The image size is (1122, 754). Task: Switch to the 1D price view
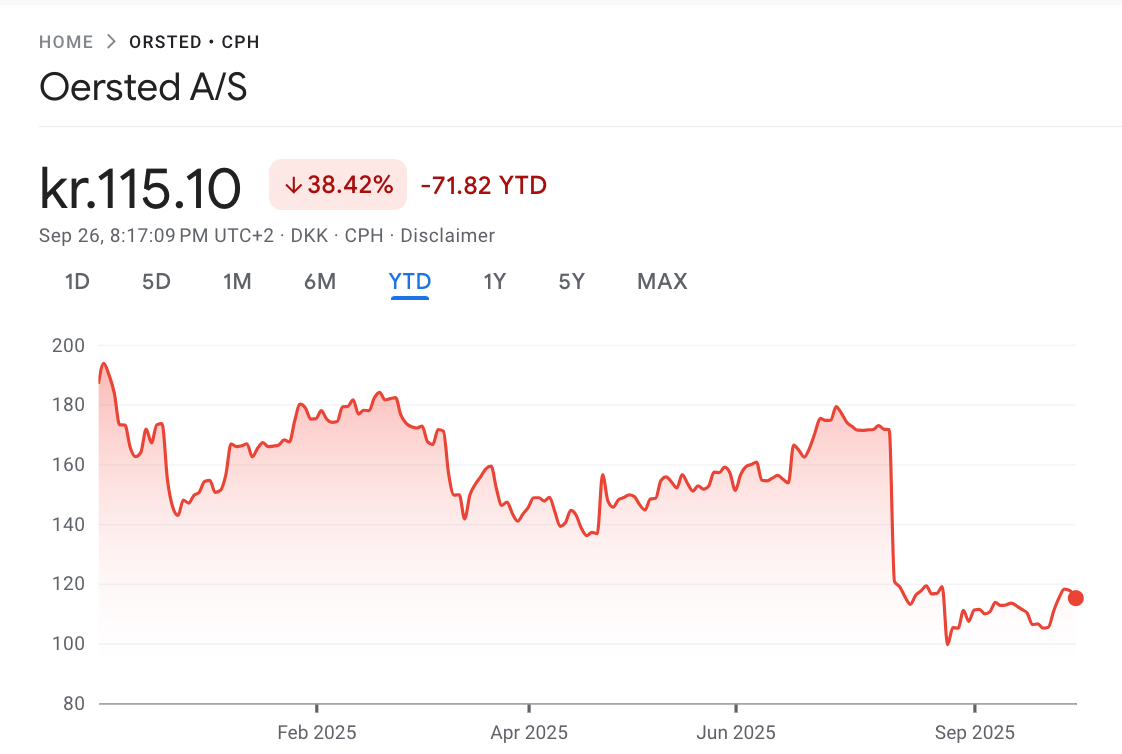[x=76, y=281]
